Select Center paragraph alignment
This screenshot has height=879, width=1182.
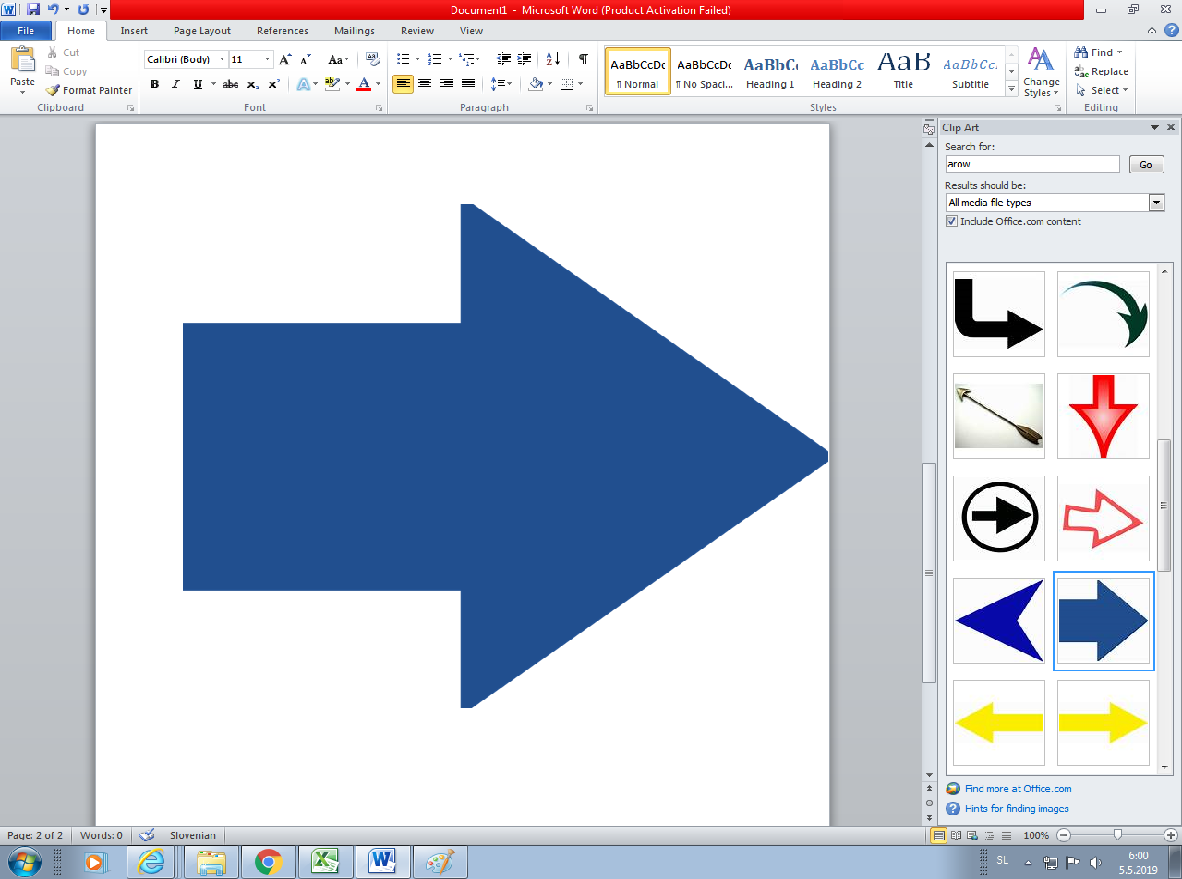tap(425, 84)
